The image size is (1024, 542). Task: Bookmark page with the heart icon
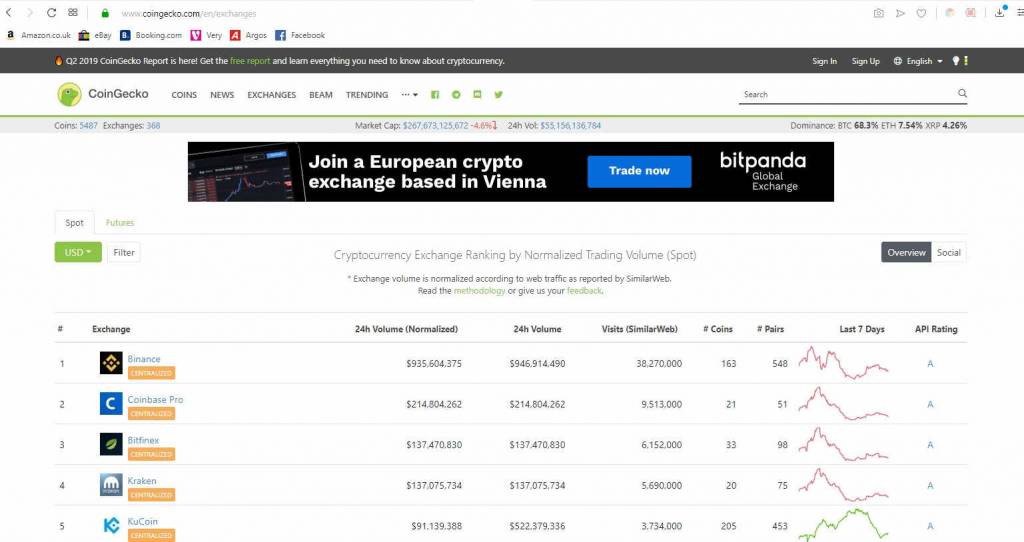[921, 13]
